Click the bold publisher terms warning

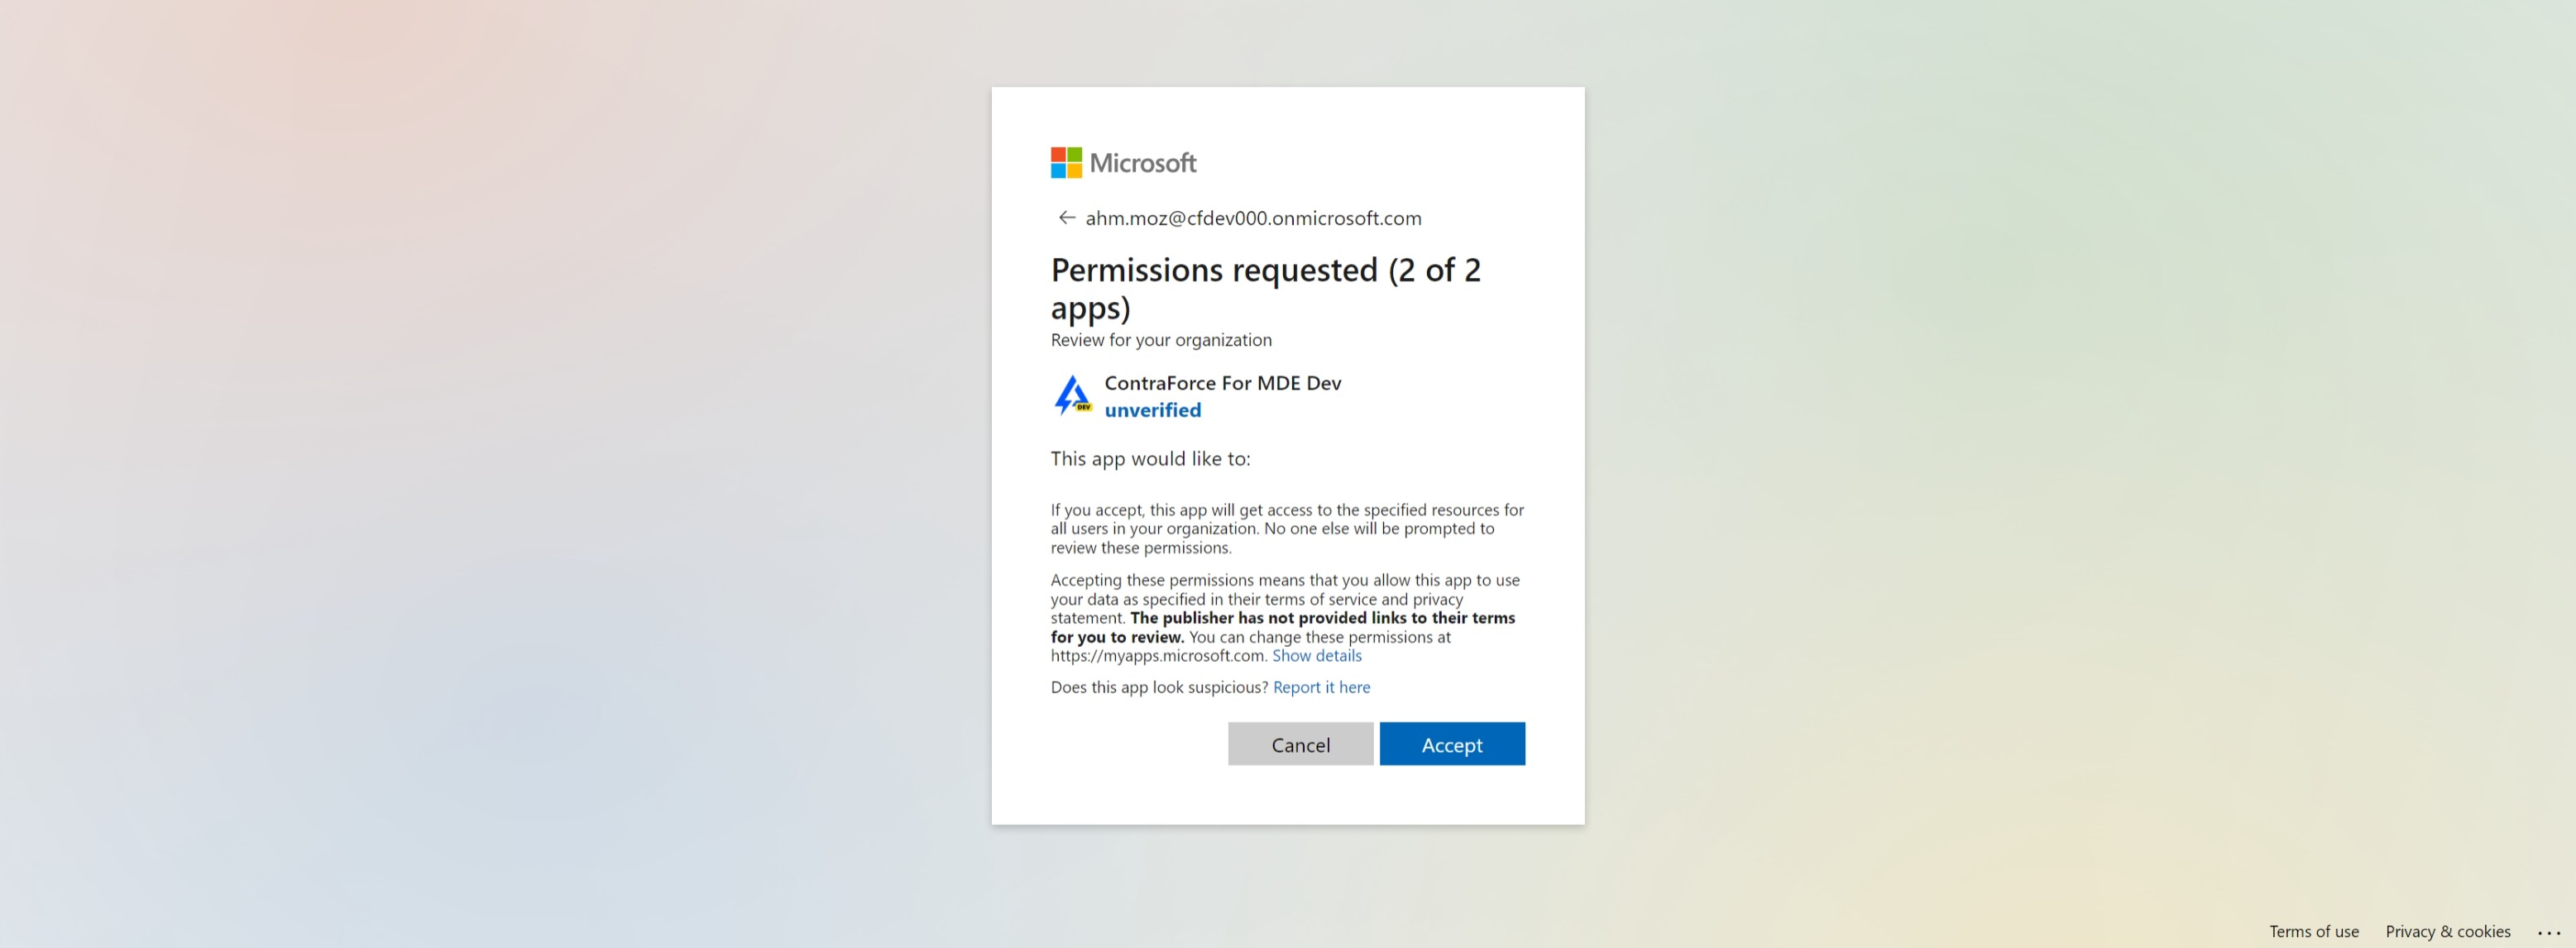tap(1321, 619)
